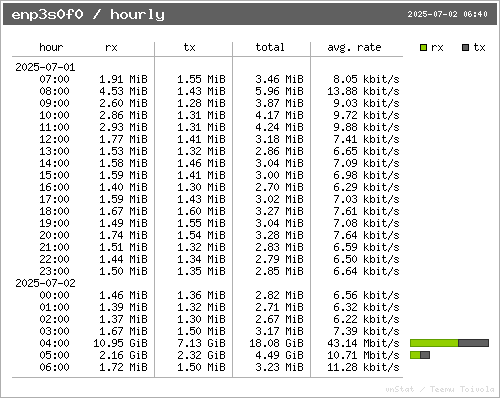Click total value 18.08 GiB
This screenshot has height=398, width=500.
point(276,343)
